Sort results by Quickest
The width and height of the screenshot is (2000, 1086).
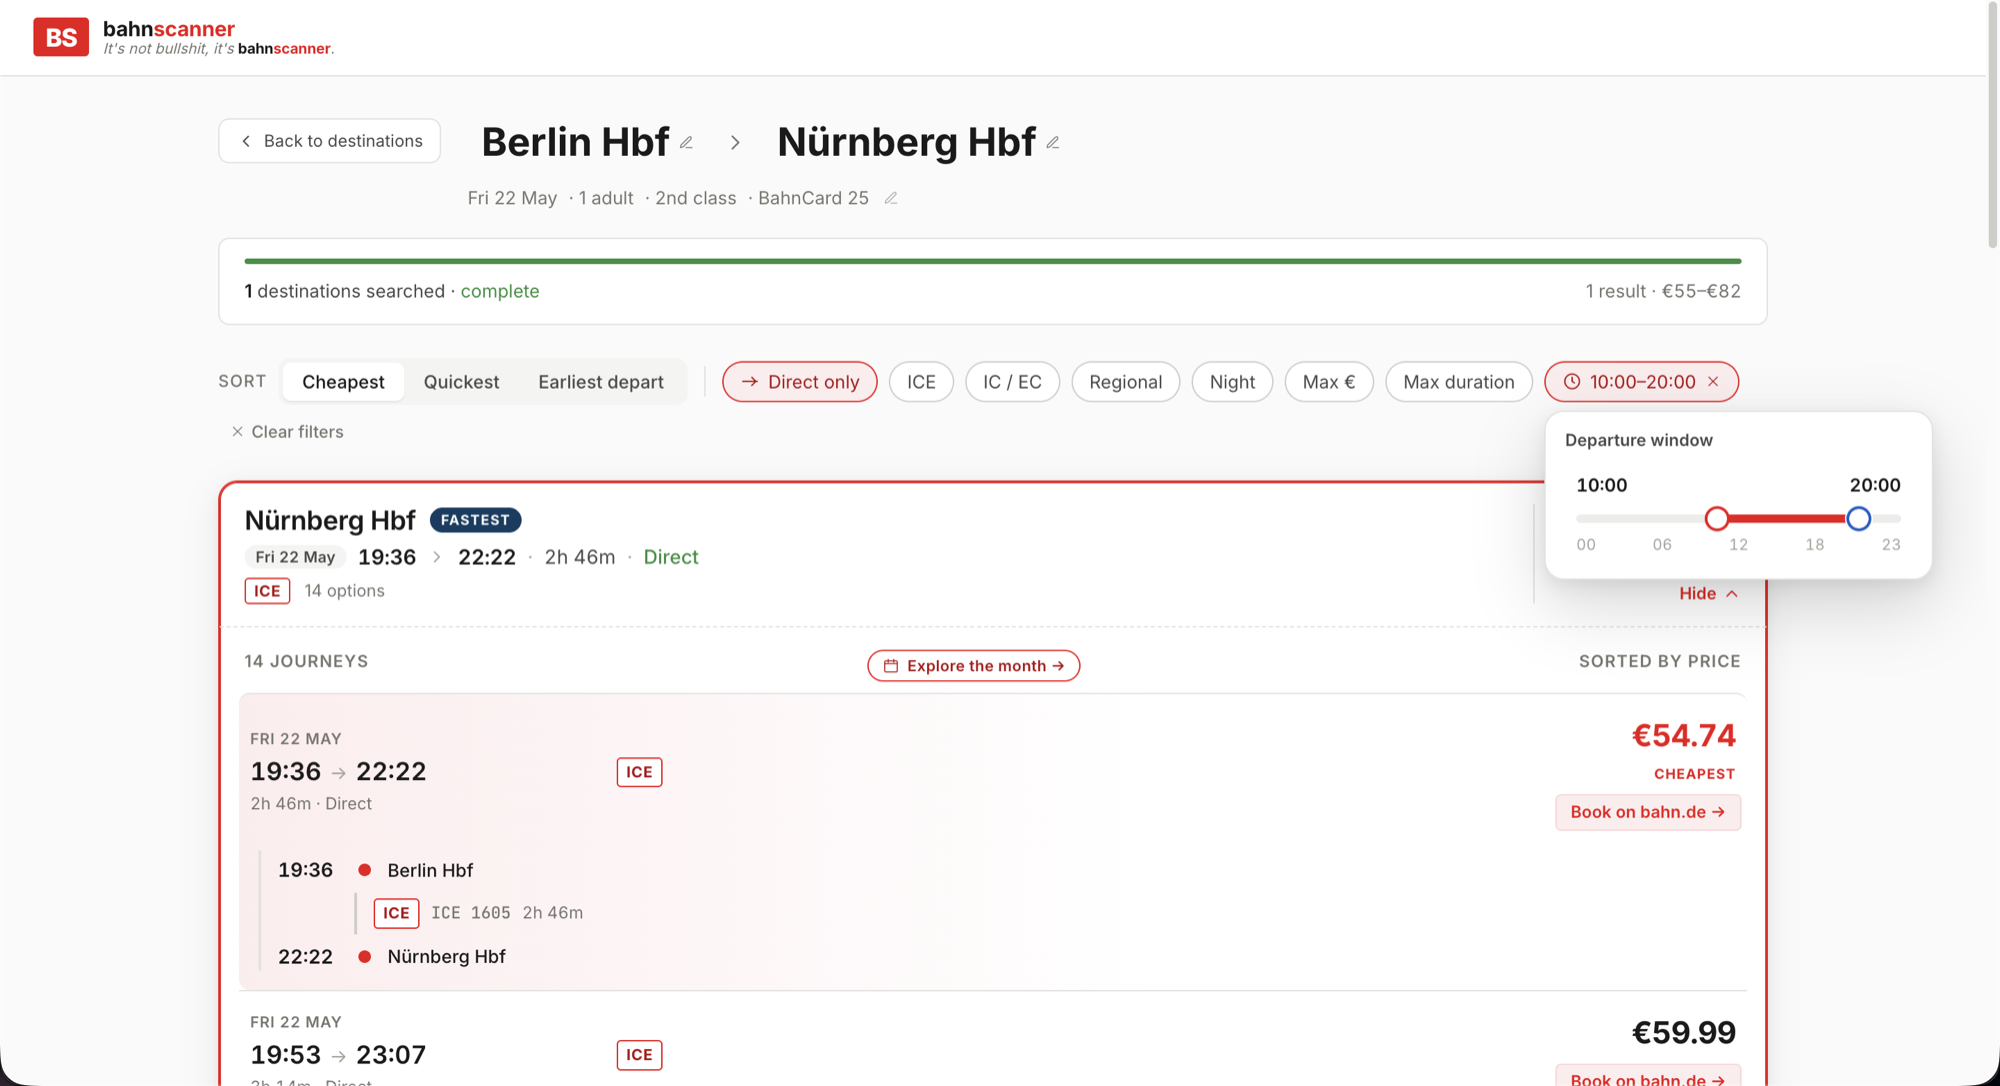461,382
